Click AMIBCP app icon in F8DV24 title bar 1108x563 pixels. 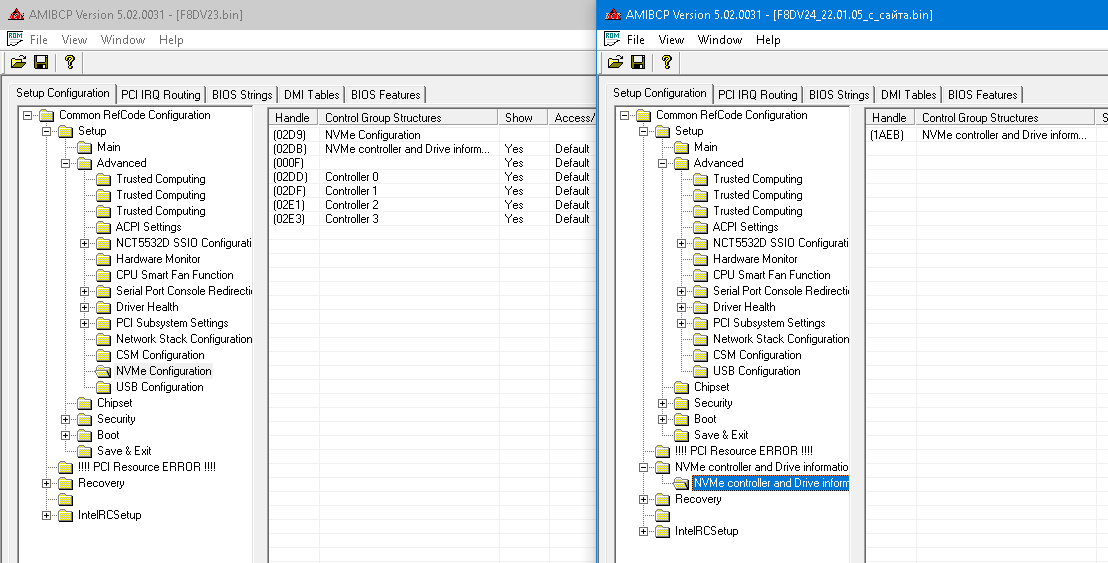[x=613, y=14]
